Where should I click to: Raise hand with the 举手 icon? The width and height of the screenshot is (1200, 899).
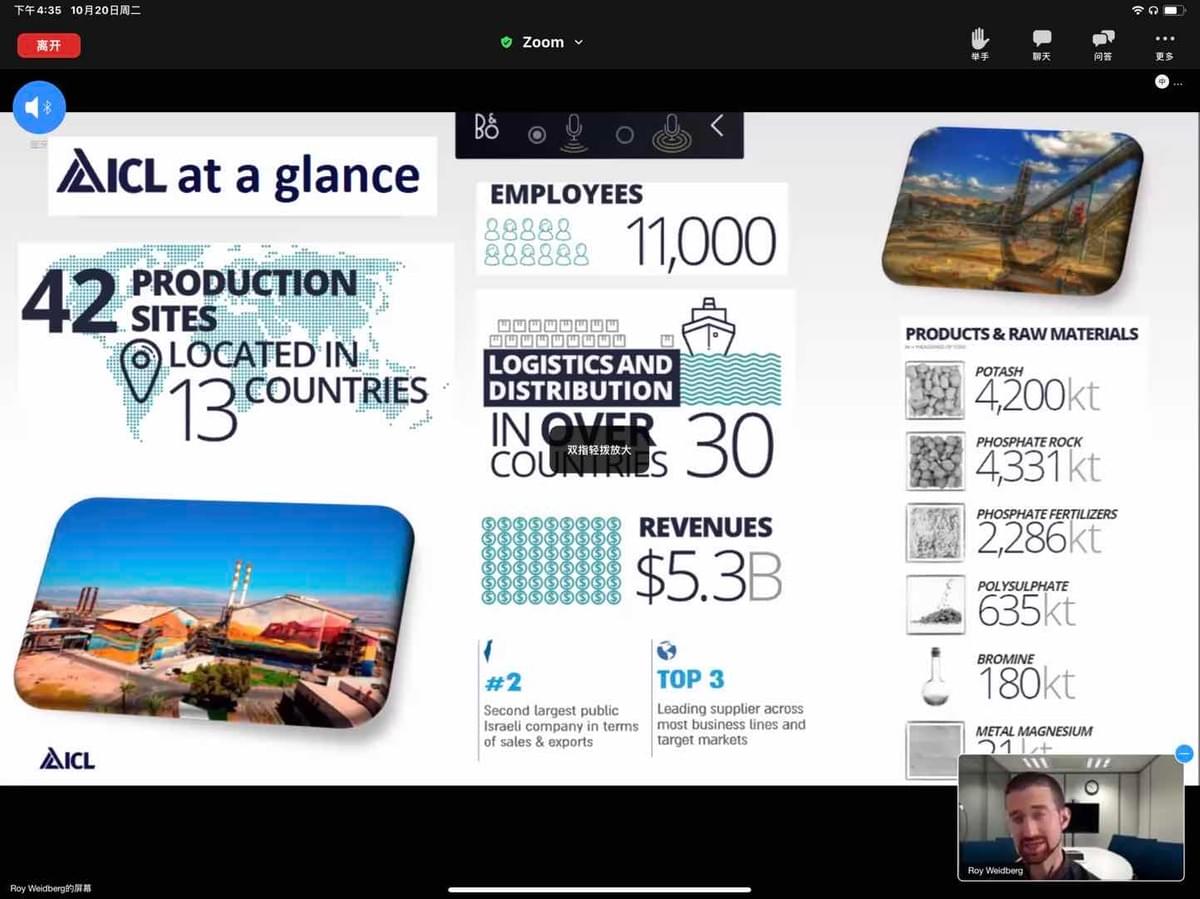click(x=979, y=45)
